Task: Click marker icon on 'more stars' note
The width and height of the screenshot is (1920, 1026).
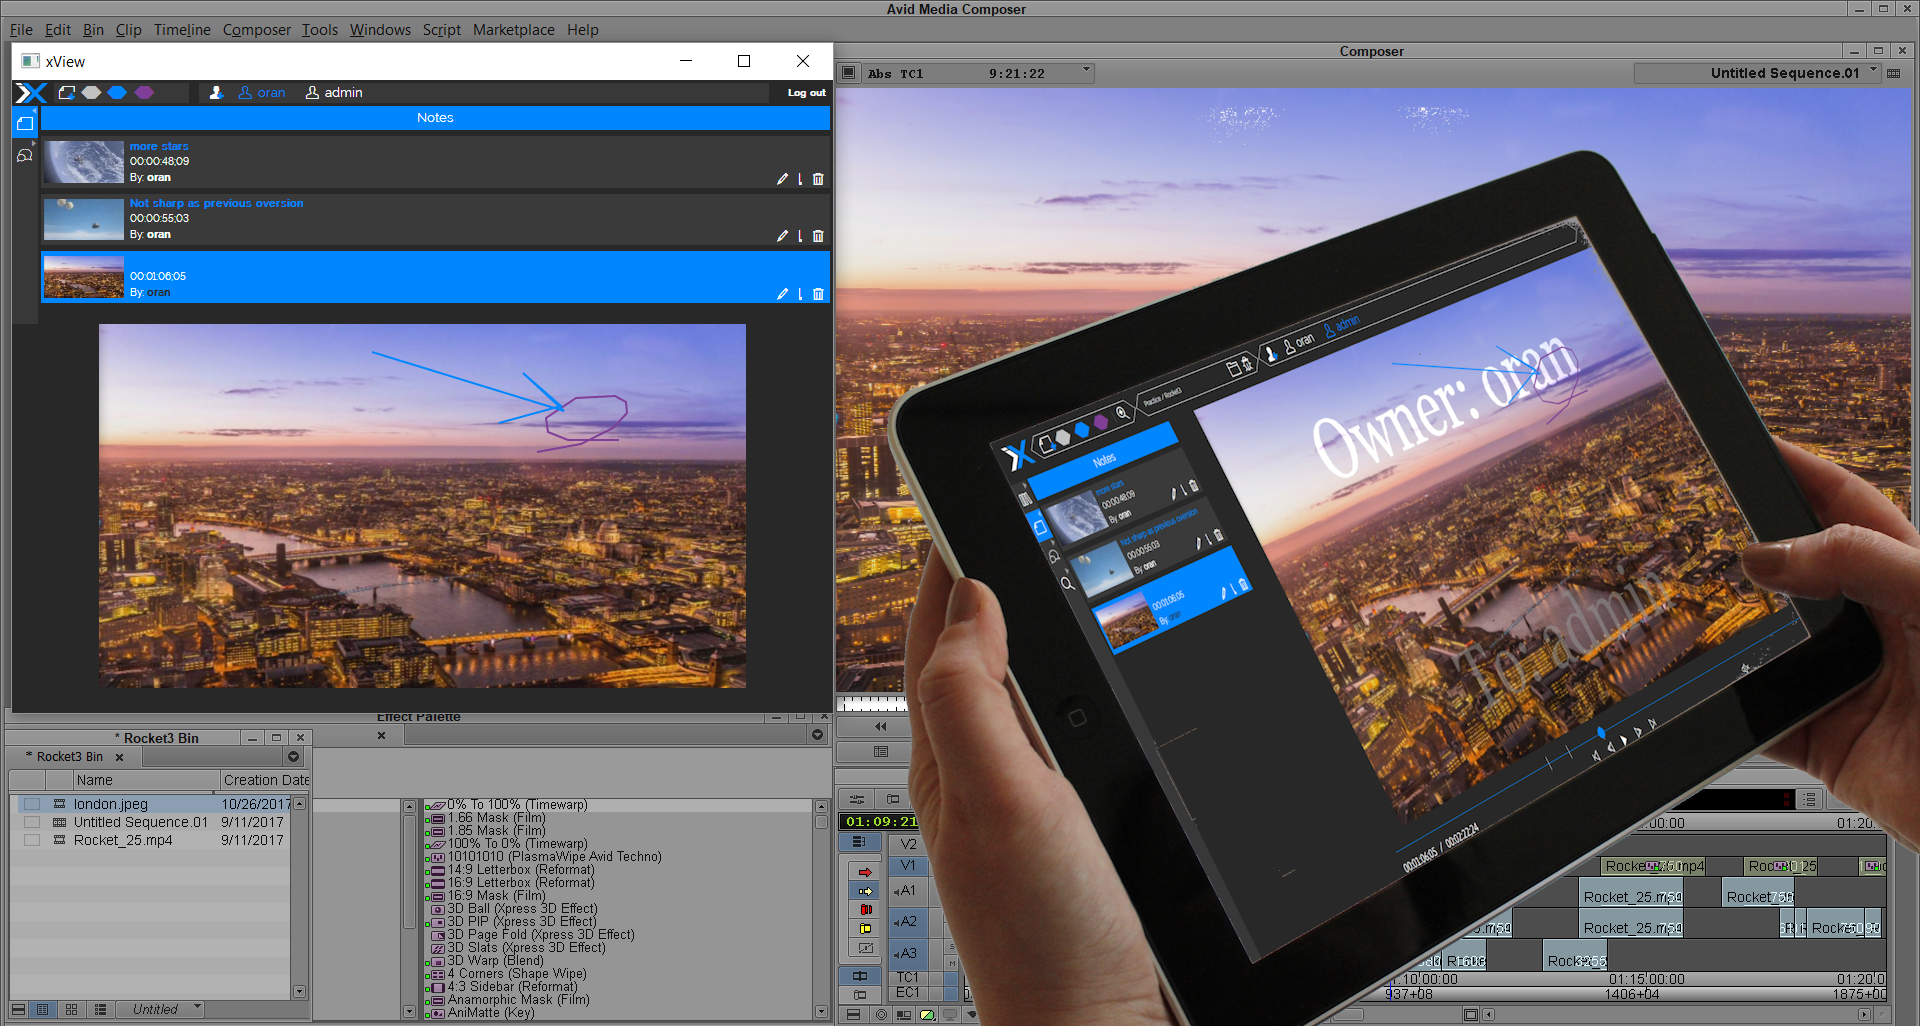Action: tap(800, 179)
